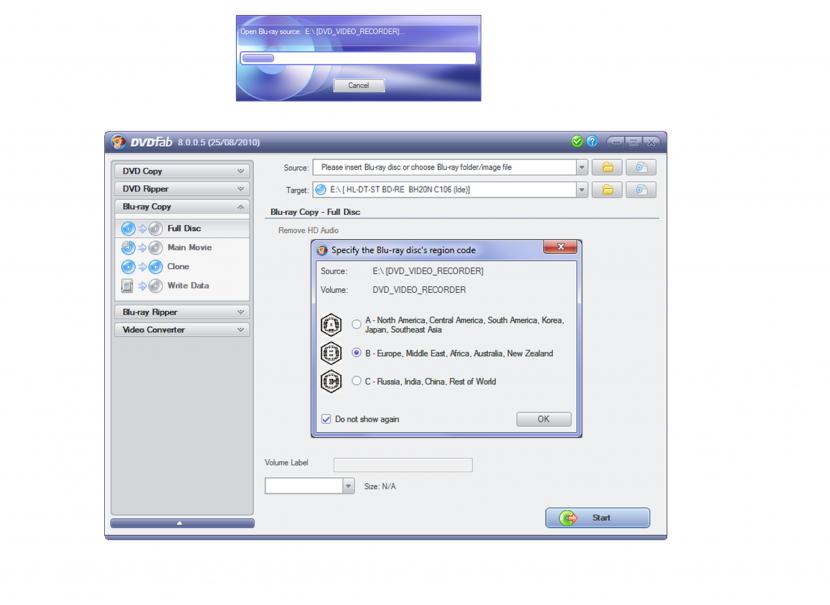The height and width of the screenshot is (605, 830).
Task: Open help via blue question mark icon
Action: point(592,141)
